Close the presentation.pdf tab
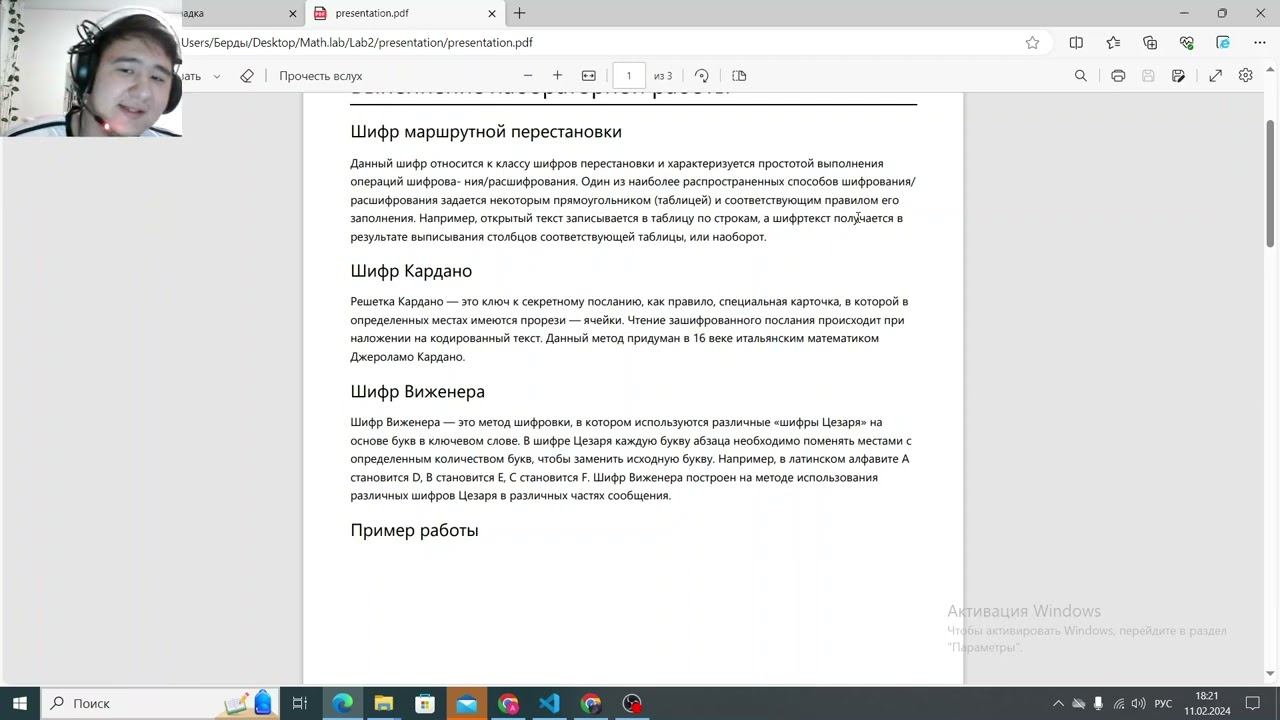Screen dimensions: 1280x720 point(492,13)
